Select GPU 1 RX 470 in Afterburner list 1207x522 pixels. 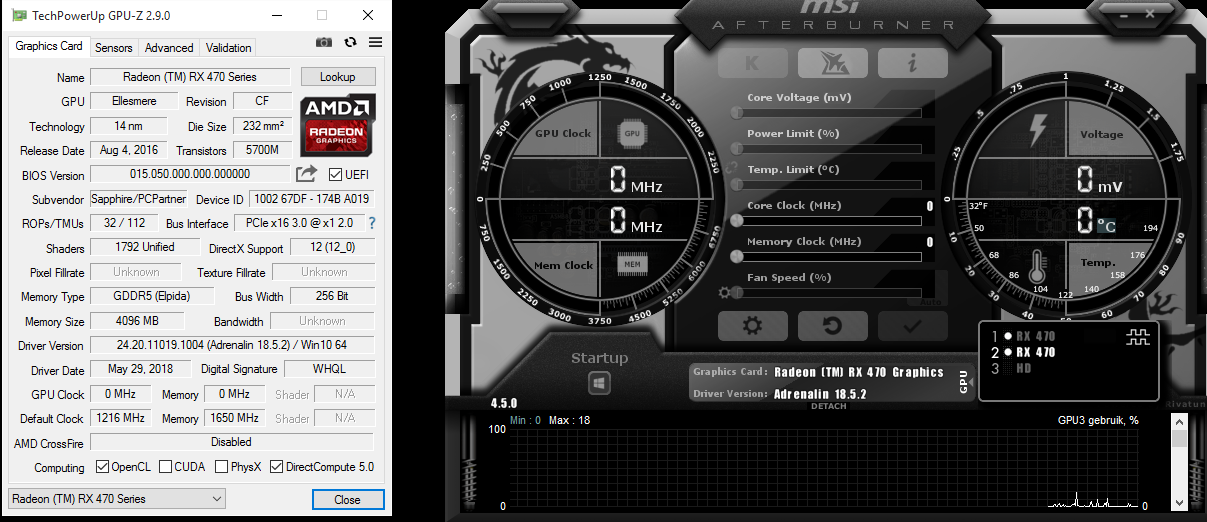(x=1022, y=336)
